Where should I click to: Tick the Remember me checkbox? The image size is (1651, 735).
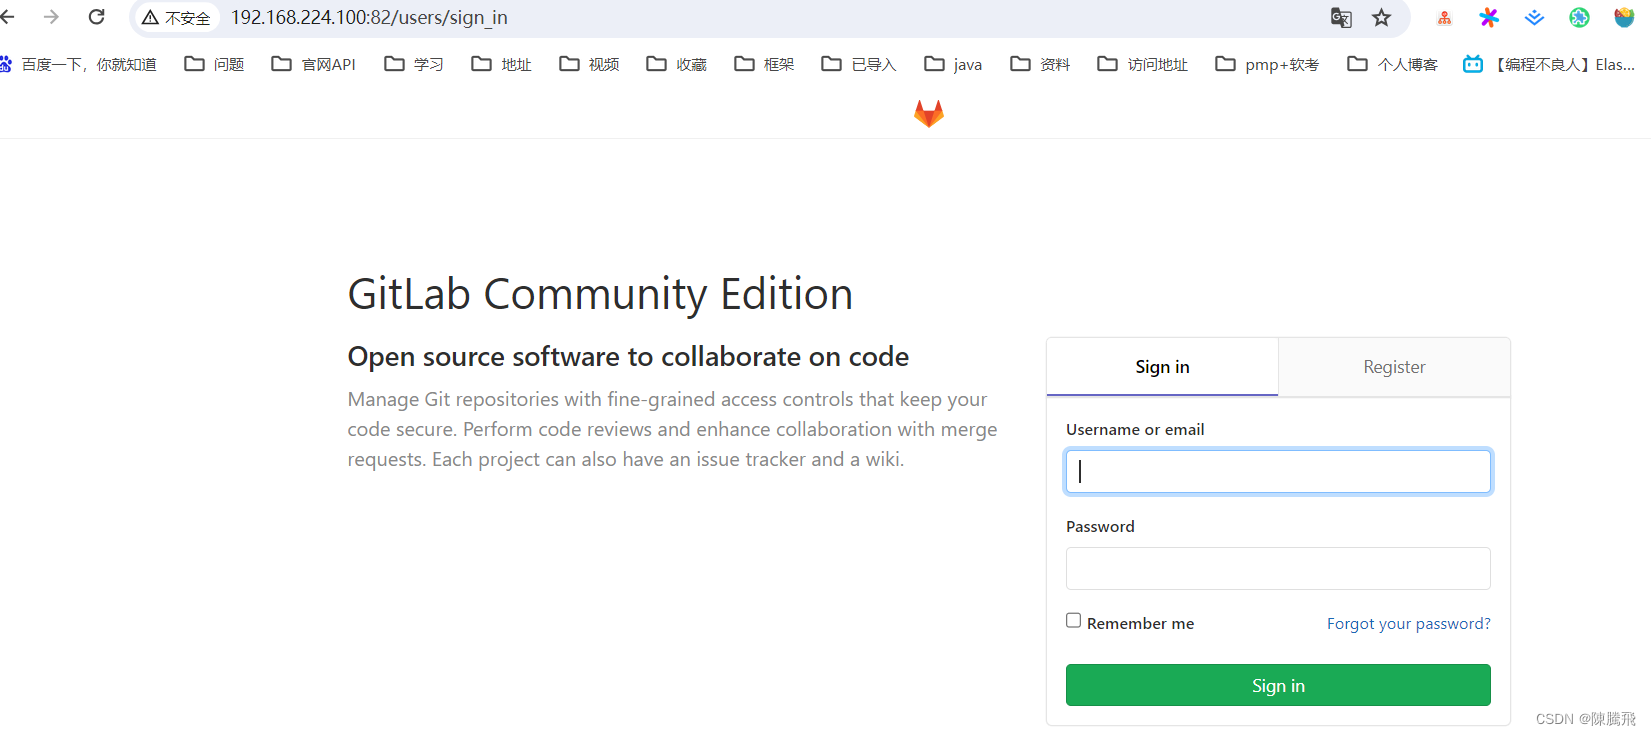click(x=1073, y=620)
